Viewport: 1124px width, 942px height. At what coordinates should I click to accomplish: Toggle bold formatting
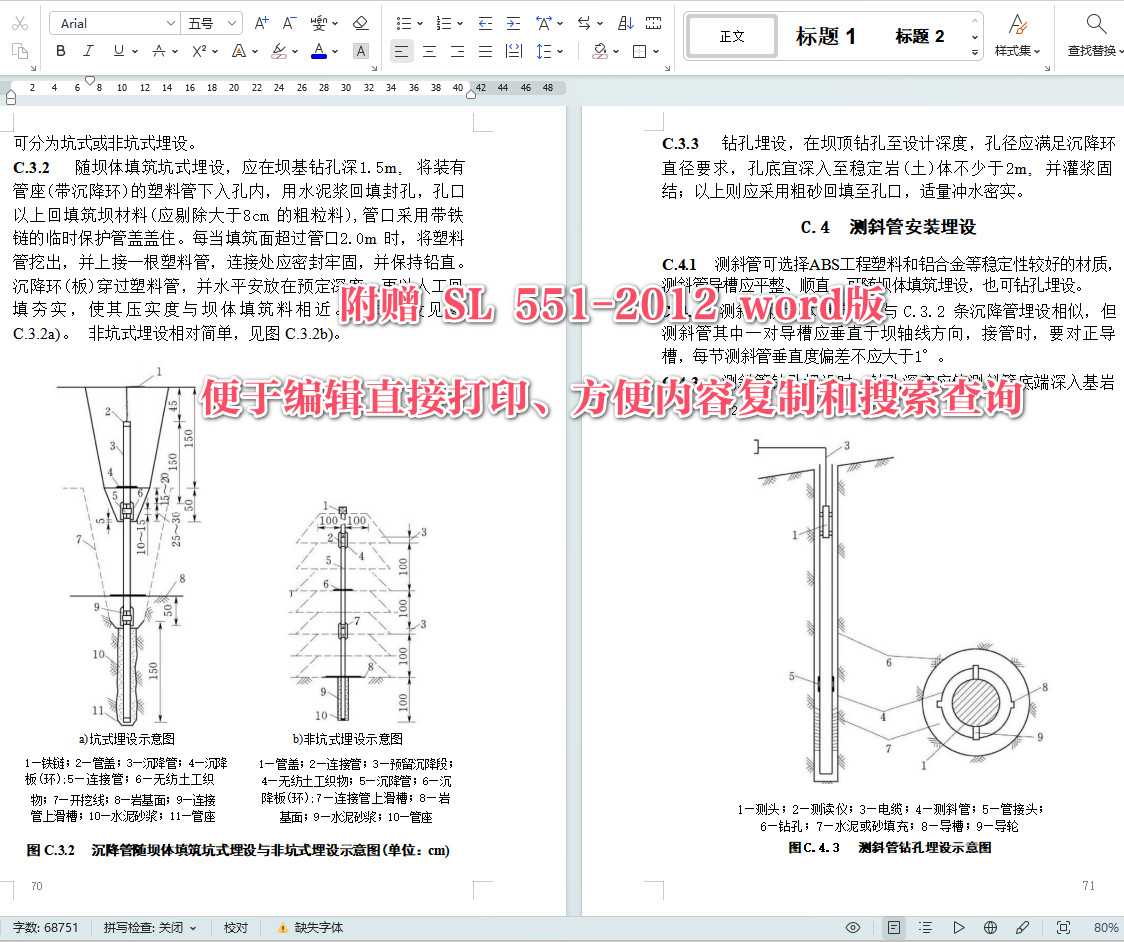[60, 51]
